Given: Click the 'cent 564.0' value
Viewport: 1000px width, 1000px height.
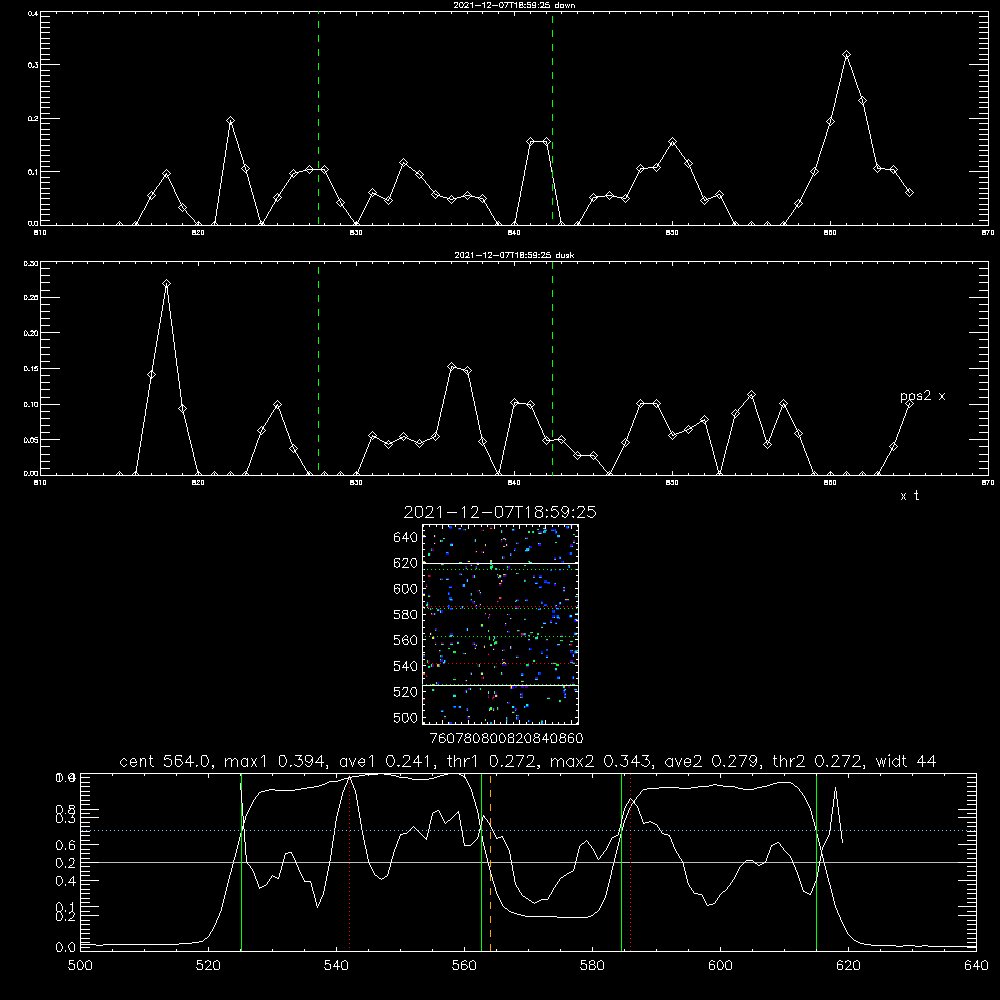Looking at the screenshot, I should 165,761.
